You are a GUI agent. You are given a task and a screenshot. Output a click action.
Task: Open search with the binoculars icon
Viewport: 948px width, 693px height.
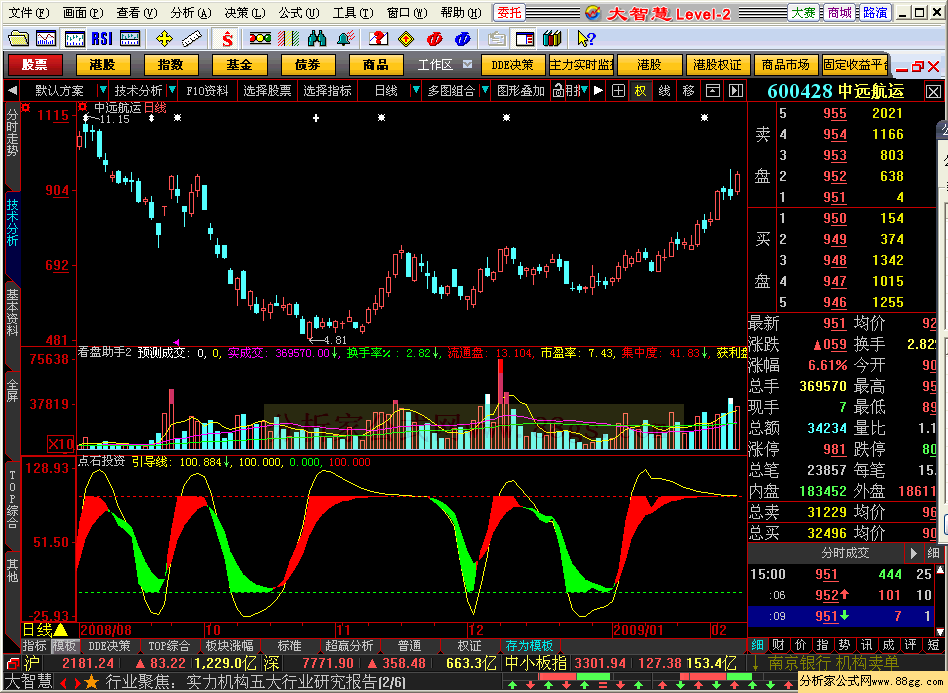317,39
